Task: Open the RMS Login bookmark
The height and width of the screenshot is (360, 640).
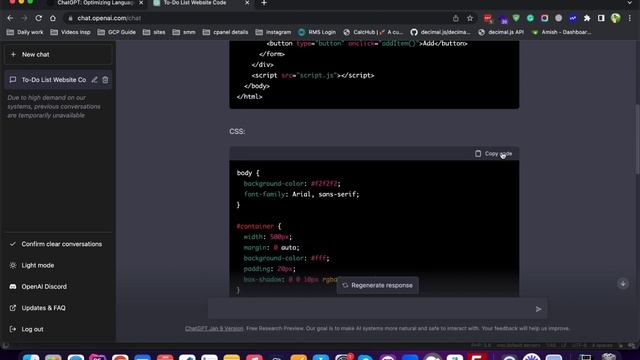Action: tap(317, 32)
